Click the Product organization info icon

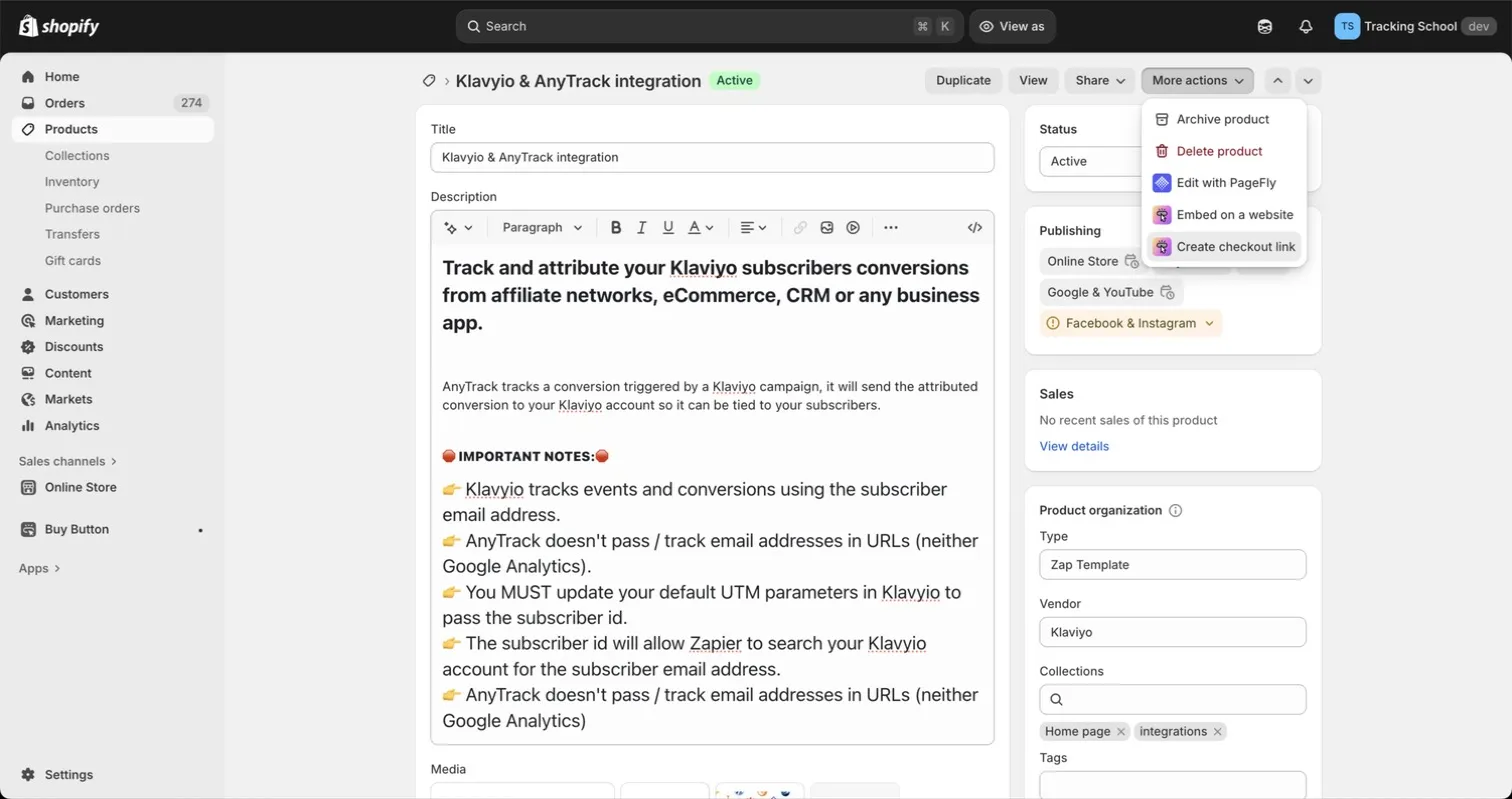click(1175, 510)
